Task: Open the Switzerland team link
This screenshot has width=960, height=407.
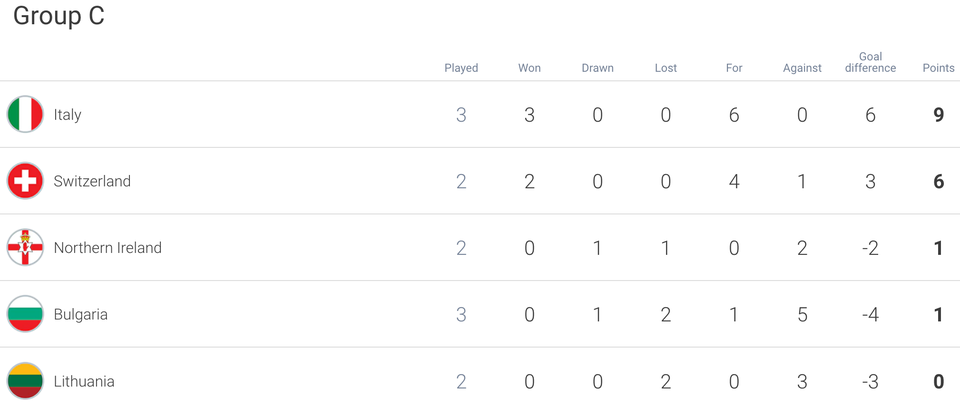Action: pyautogui.click(x=92, y=181)
